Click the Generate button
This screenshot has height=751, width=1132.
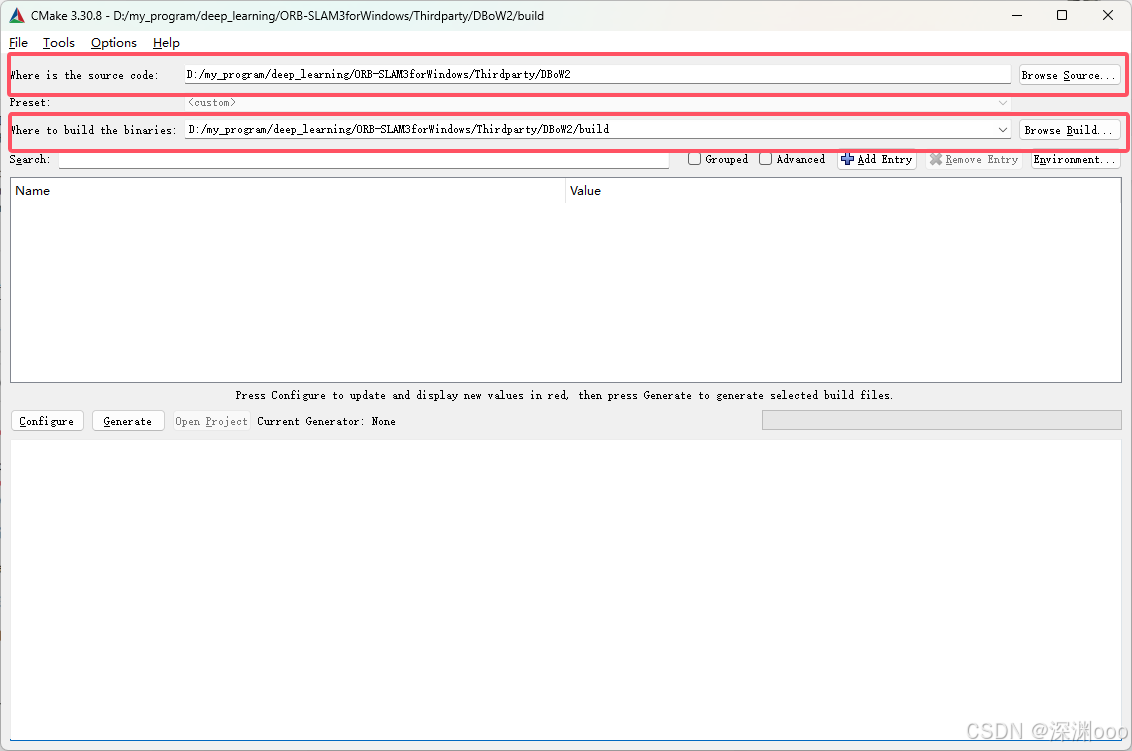128,421
